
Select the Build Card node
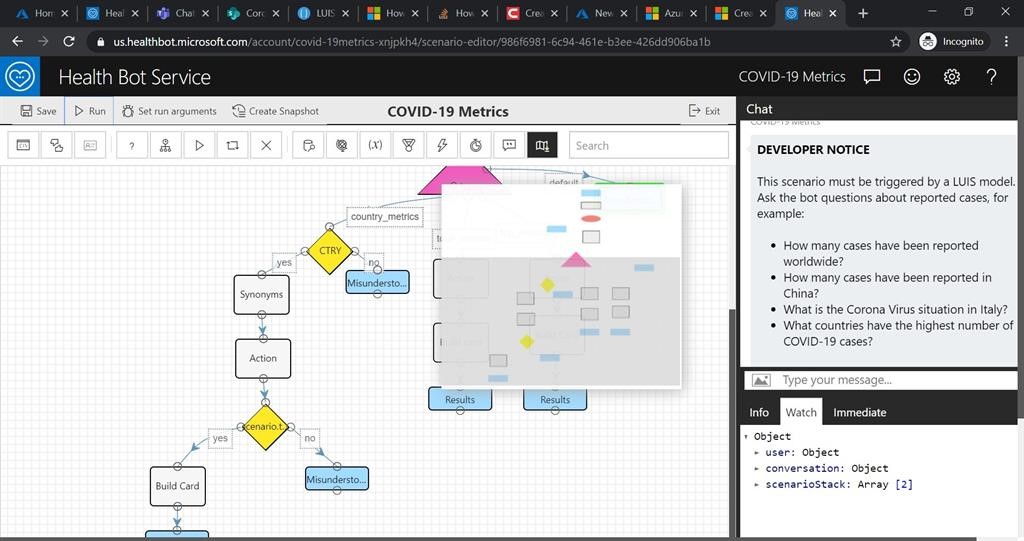tap(178, 486)
